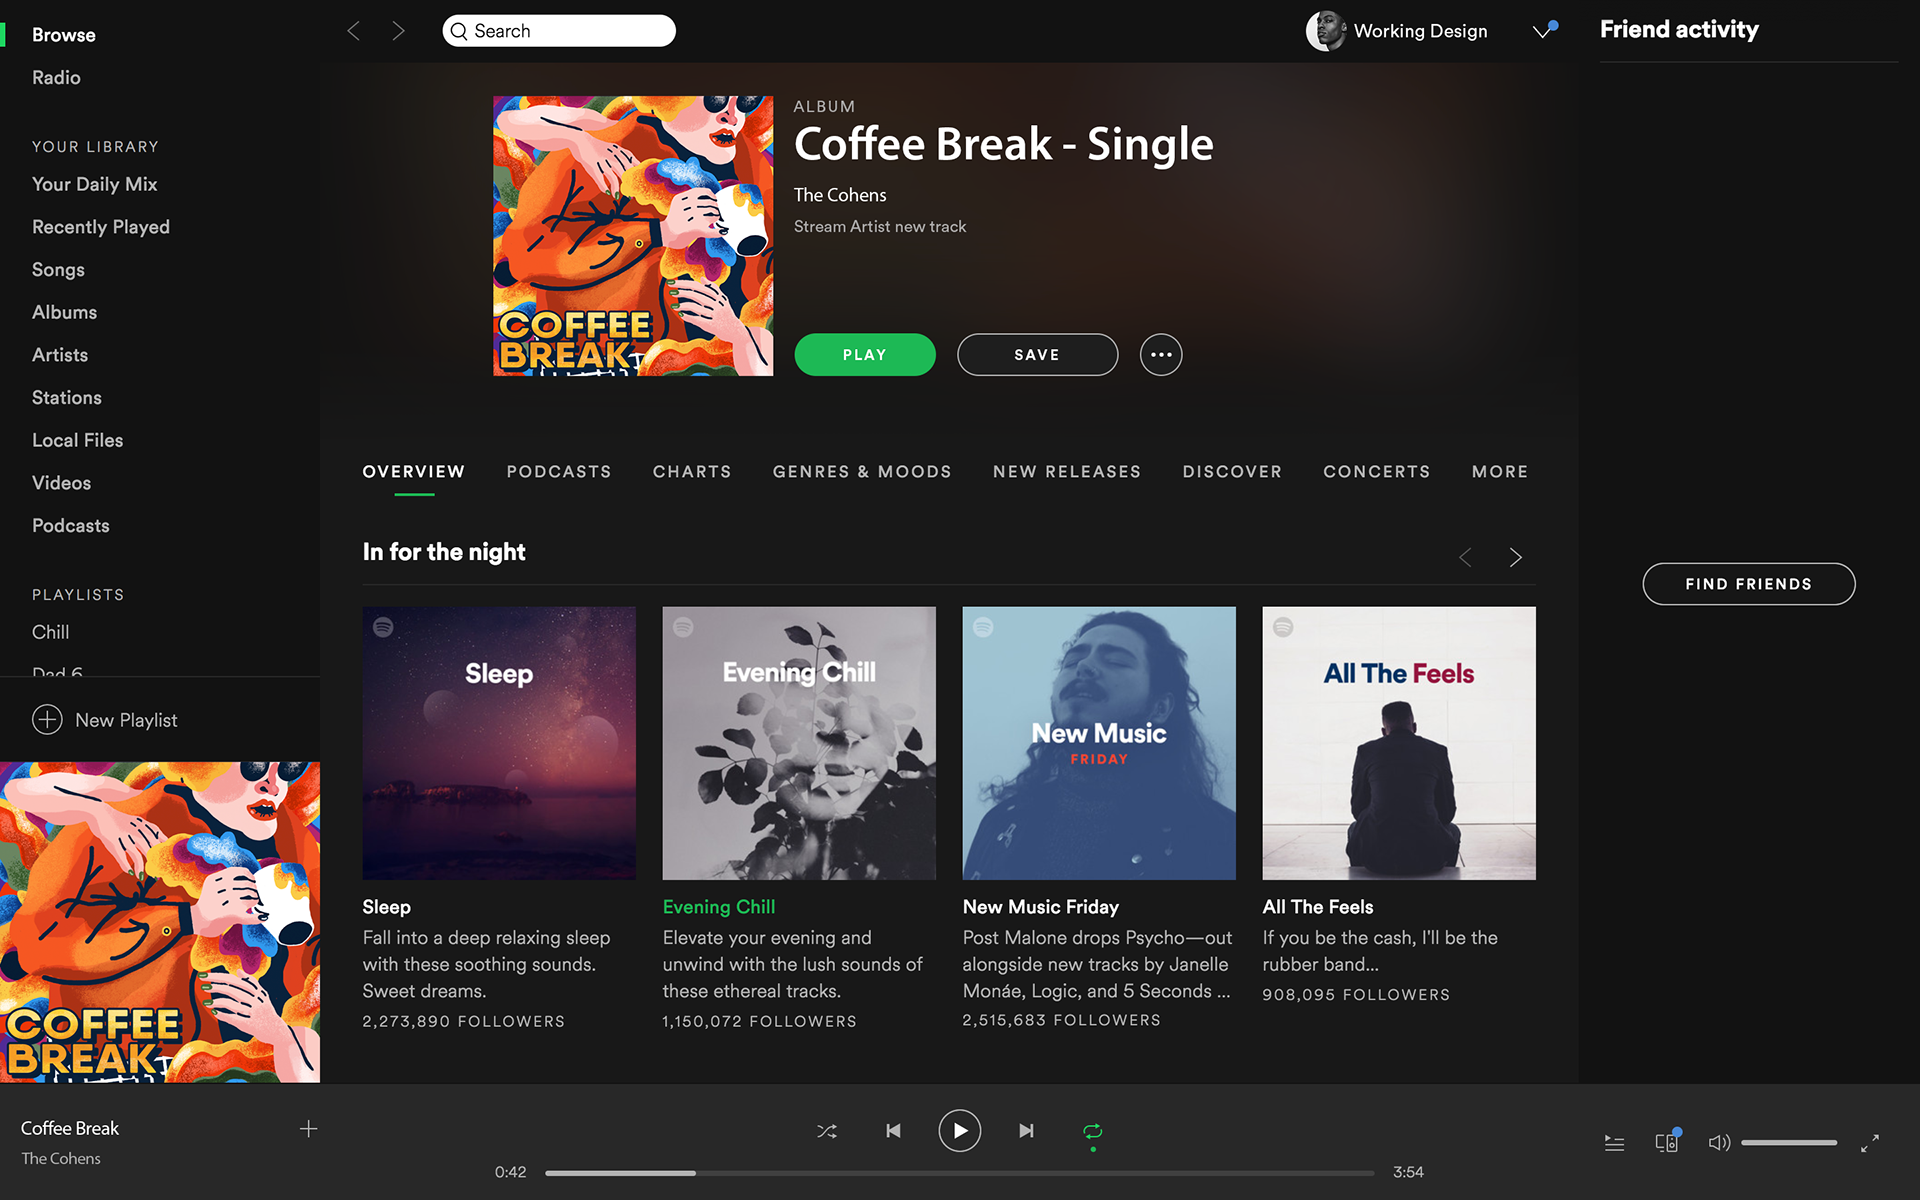Image resolution: width=1920 pixels, height=1200 pixels.
Task: Adjust the volume slider
Action: click(x=1789, y=1142)
